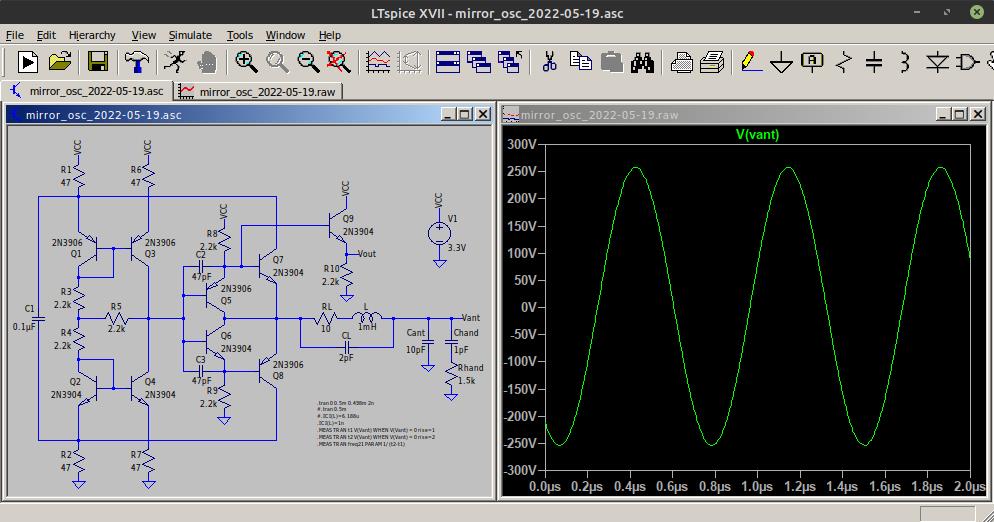
Task: Click the 1mH inductor value
Action: point(367,327)
